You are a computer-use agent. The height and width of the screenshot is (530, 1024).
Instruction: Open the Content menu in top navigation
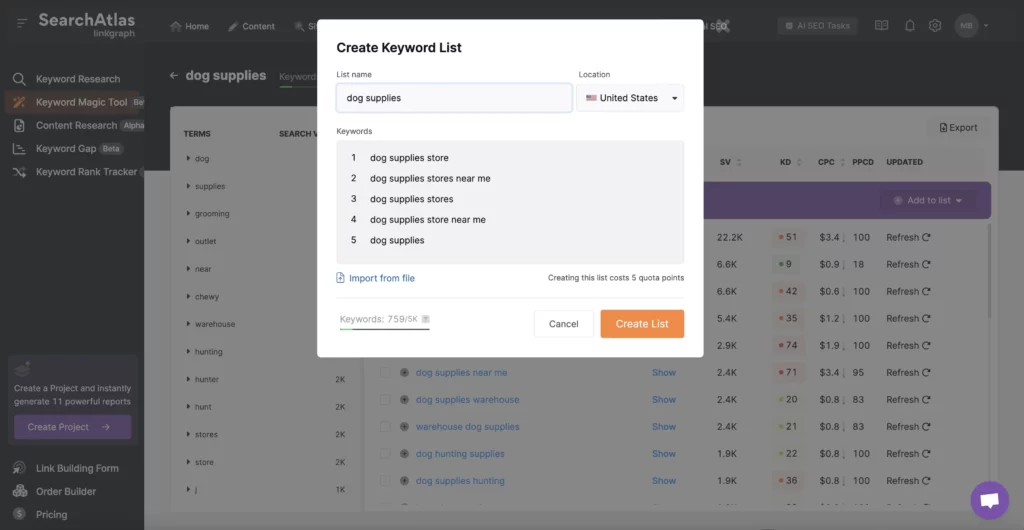251,26
